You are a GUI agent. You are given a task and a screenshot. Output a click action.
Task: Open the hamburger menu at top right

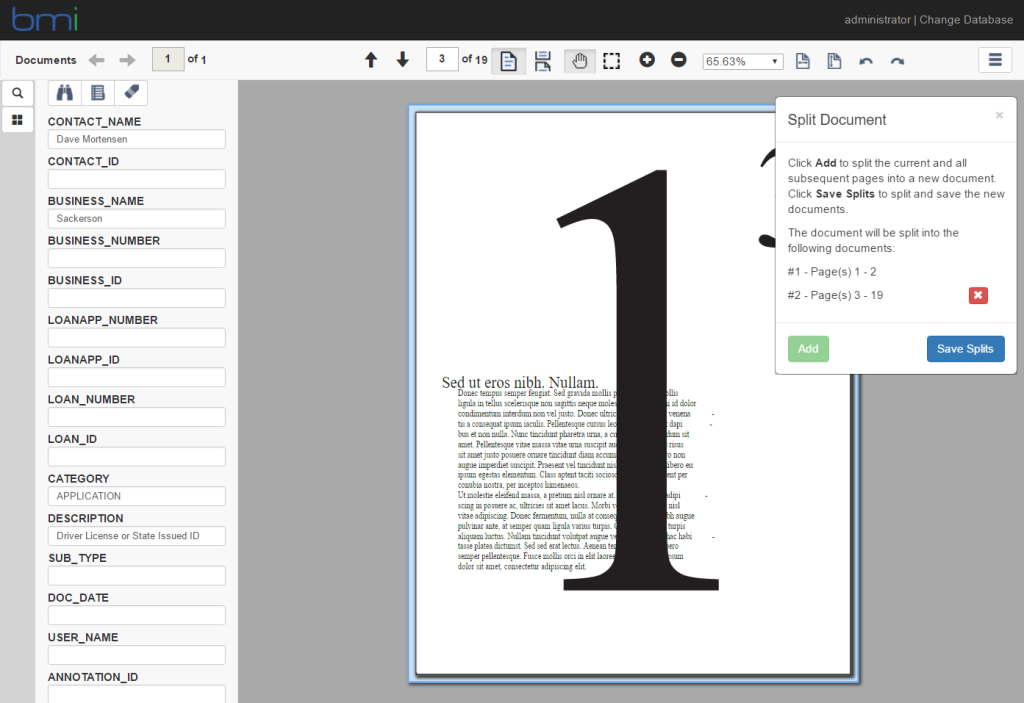pyautogui.click(x=995, y=60)
